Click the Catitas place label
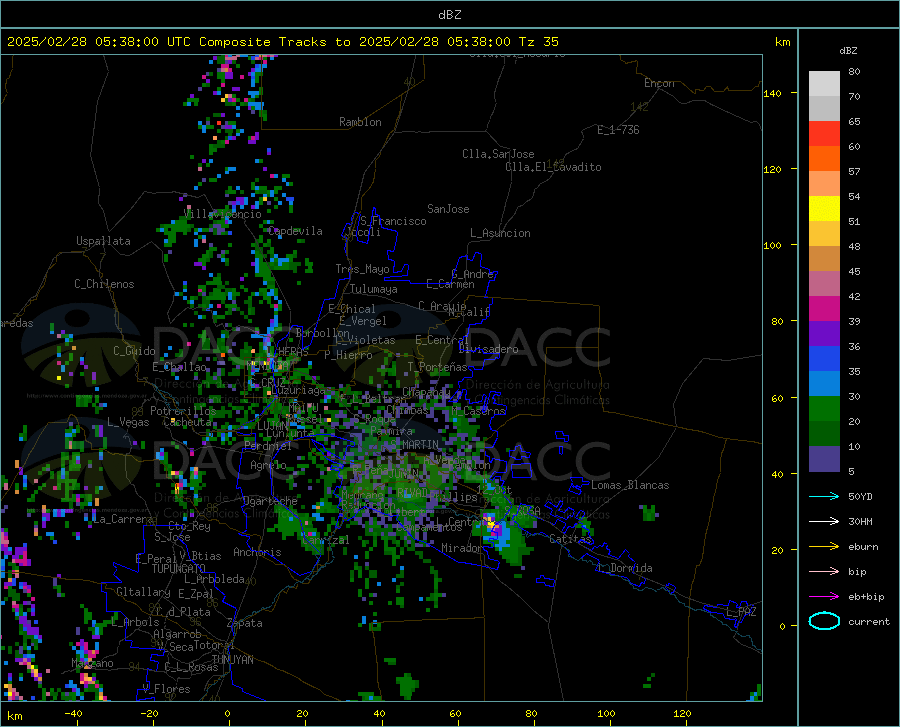 tap(570, 539)
